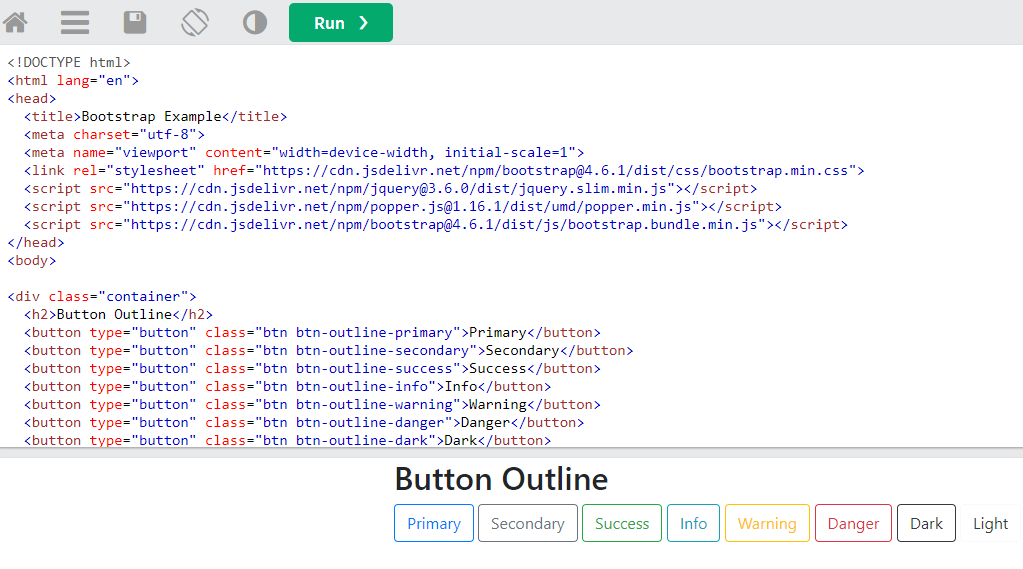Image resolution: width=1023 pixels, height=569 pixels.
Task: Toggle dark mode contrast icon
Action: coord(255,23)
